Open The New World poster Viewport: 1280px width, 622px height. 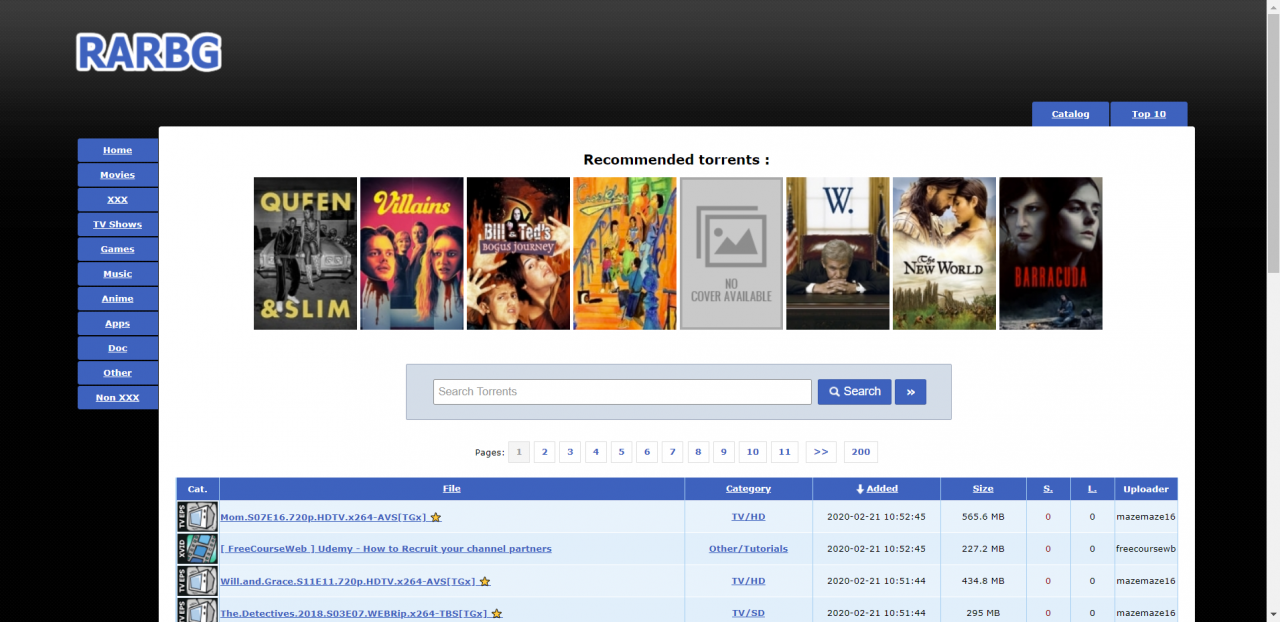[944, 253]
